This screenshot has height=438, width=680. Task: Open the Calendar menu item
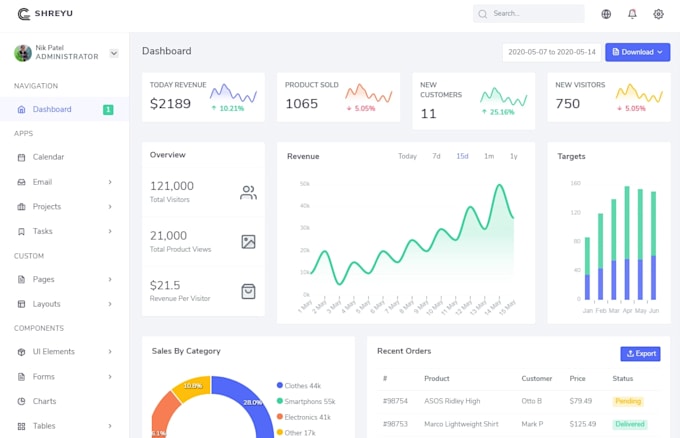point(64,157)
